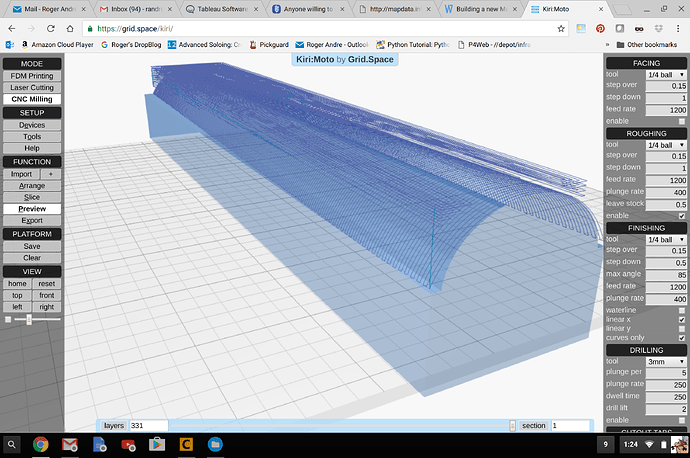This screenshot has height=458, width=690.
Task: Toggle the Facing enable checkbox
Action: pos(682,121)
